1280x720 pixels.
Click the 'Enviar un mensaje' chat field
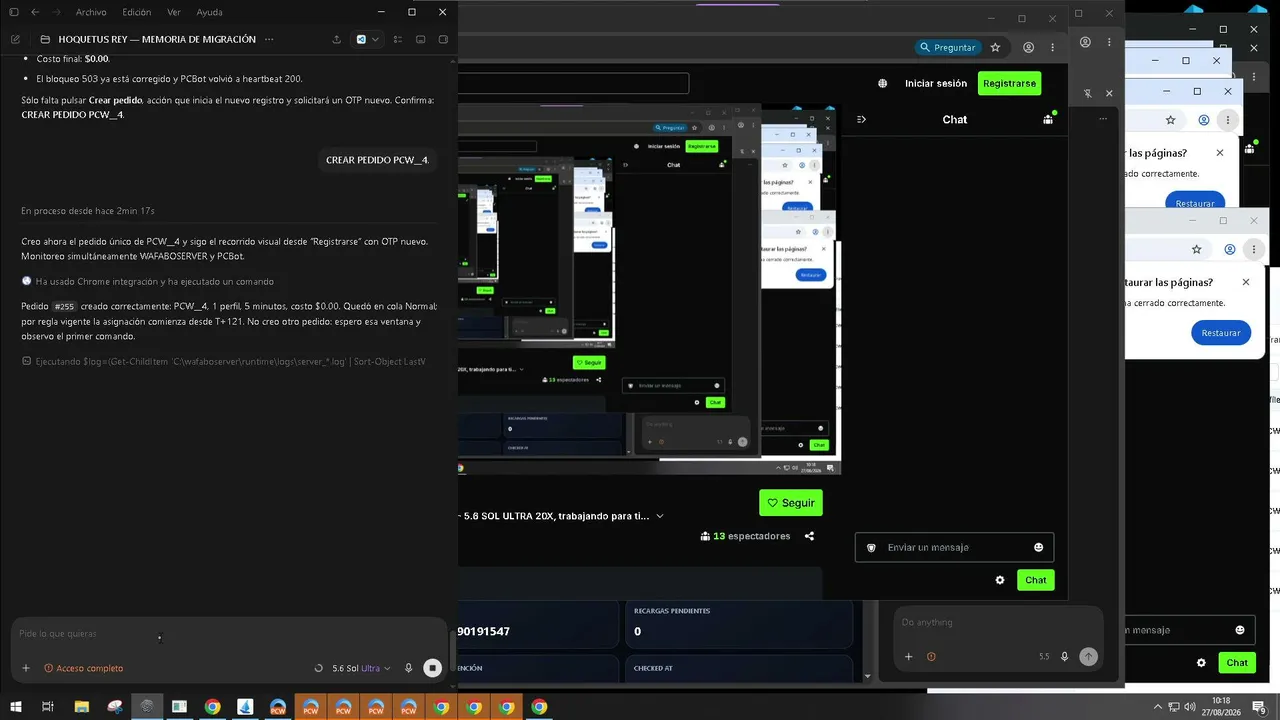point(954,547)
